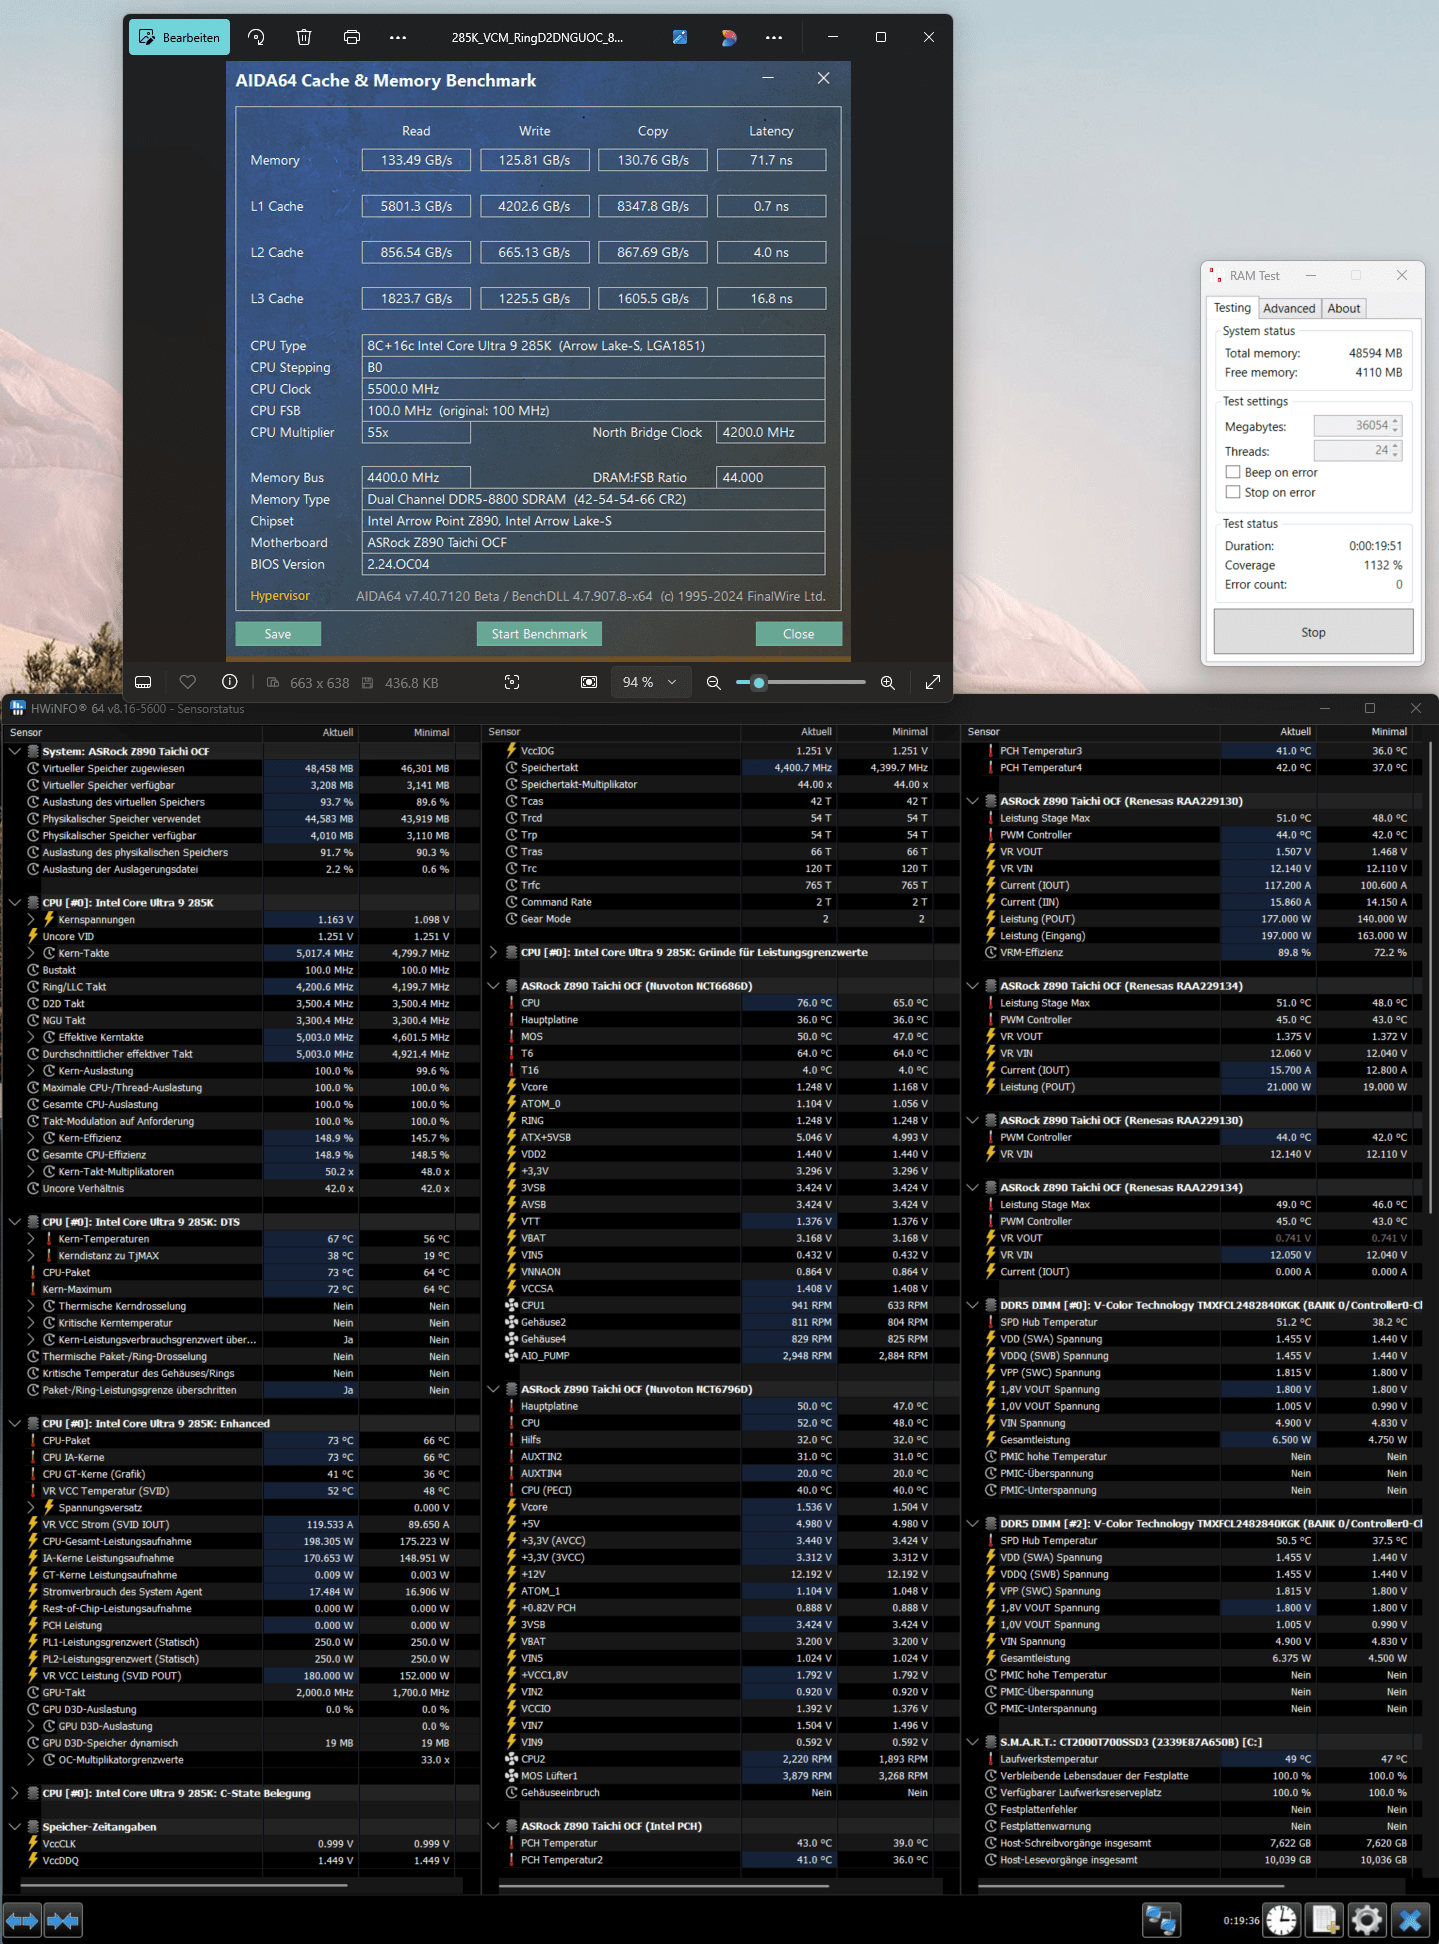This screenshot has height=1944, width=1439.
Task: Collapse System: ASRock Z890 Taichi OCF group
Action: coord(15,751)
